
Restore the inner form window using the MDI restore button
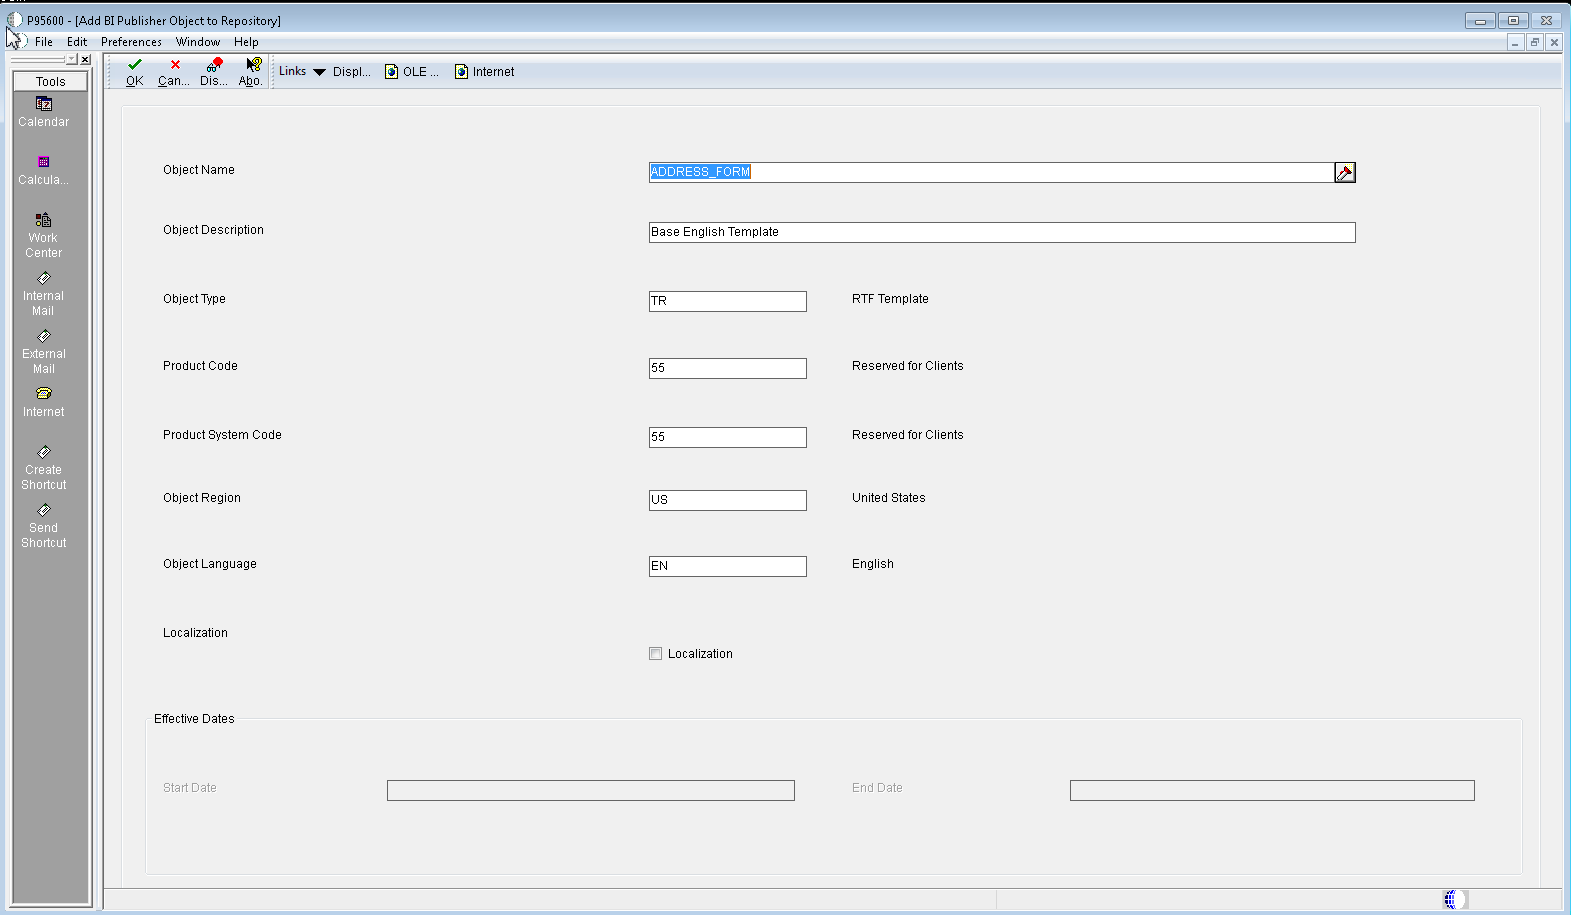(x=1534, y=42)
